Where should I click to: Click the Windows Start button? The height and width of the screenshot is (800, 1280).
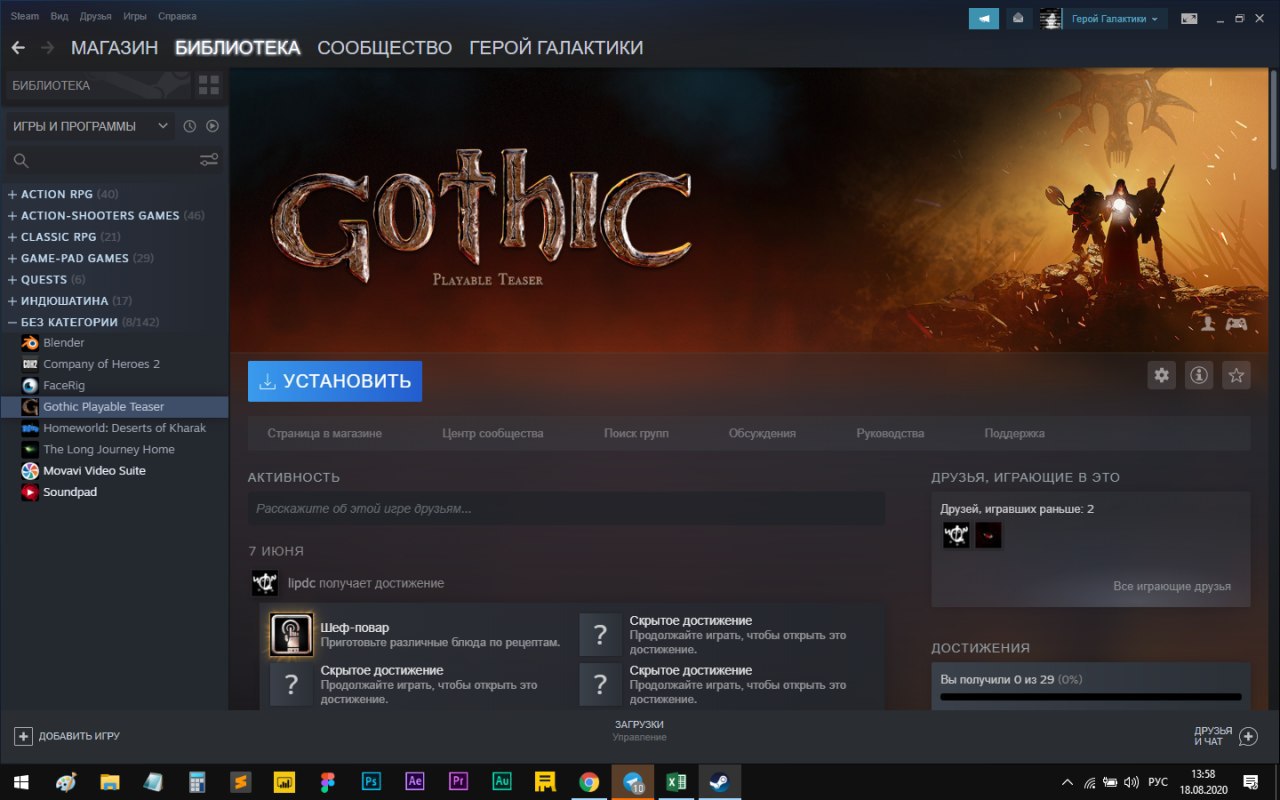pos(20,782)
